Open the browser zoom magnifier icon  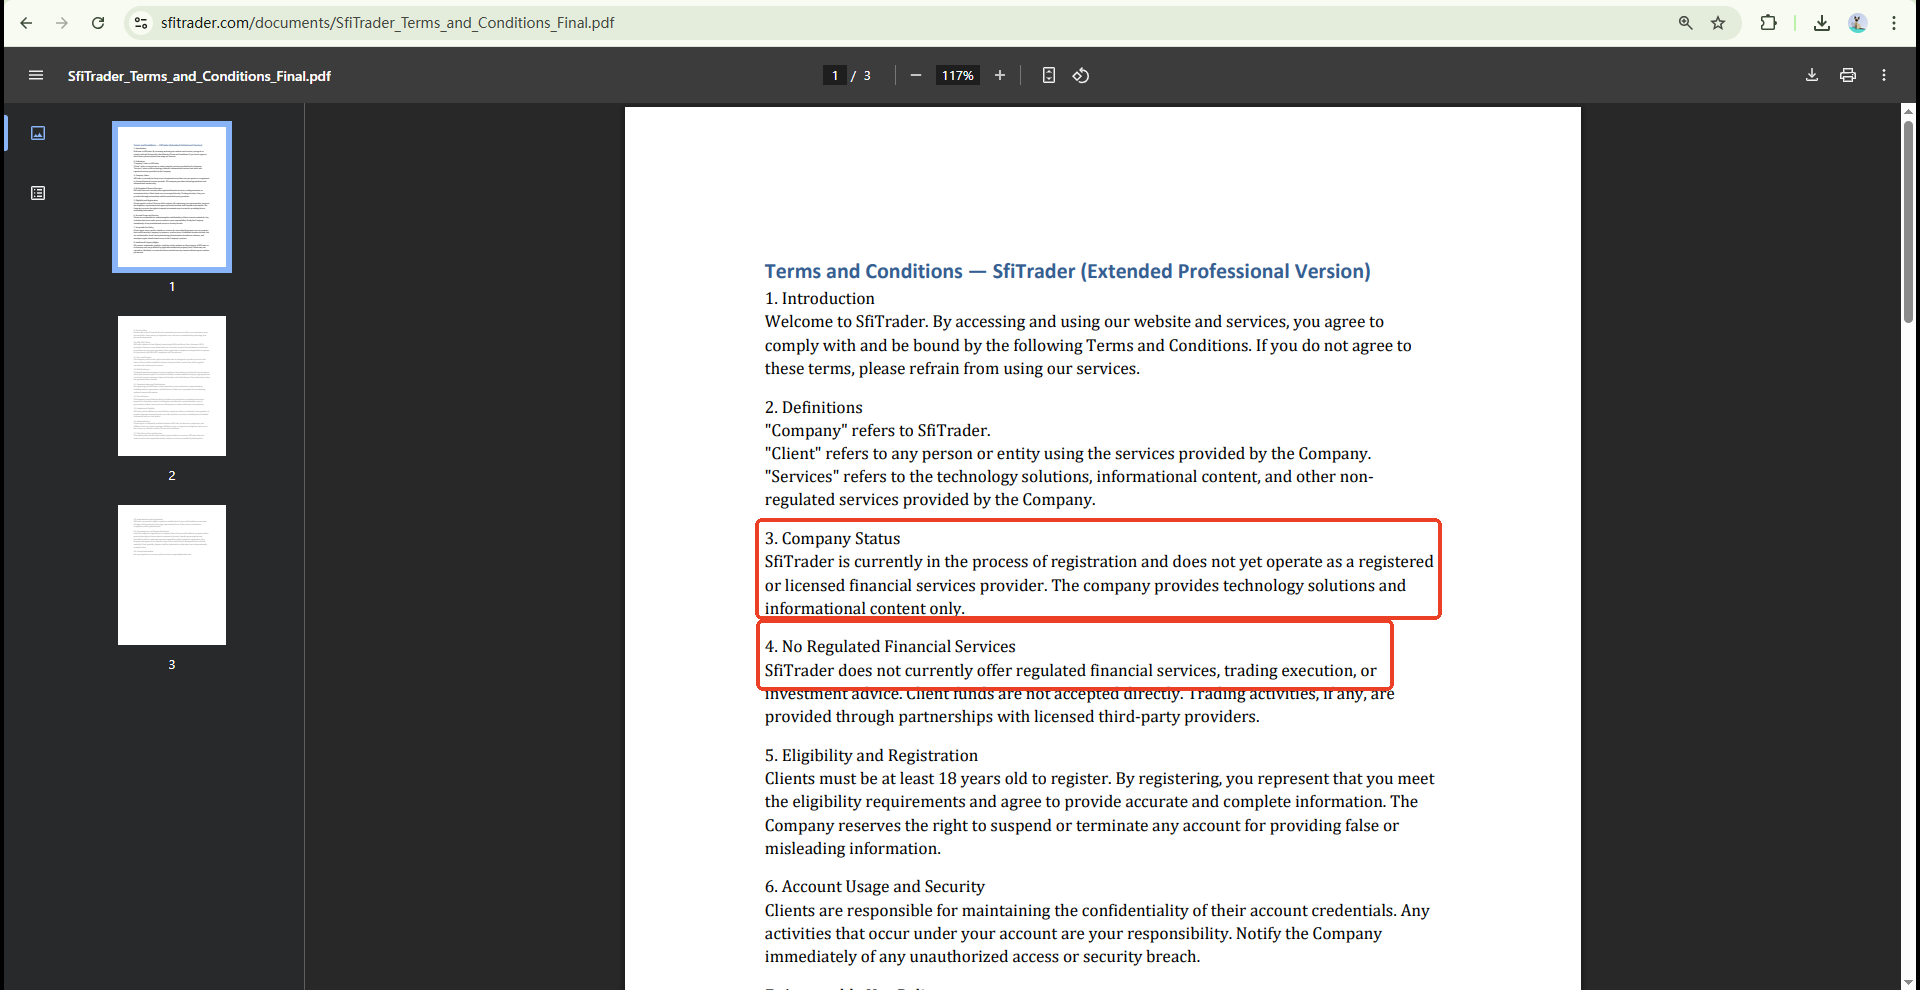(1686, 23)
